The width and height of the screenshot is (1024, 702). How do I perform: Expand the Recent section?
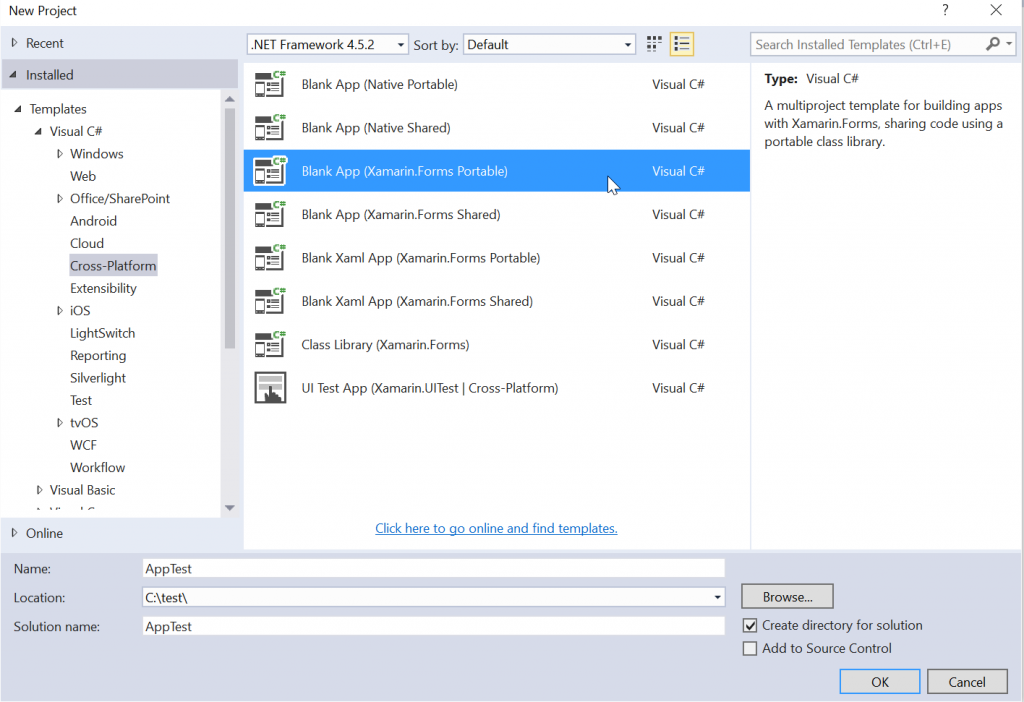pos(14,42)
